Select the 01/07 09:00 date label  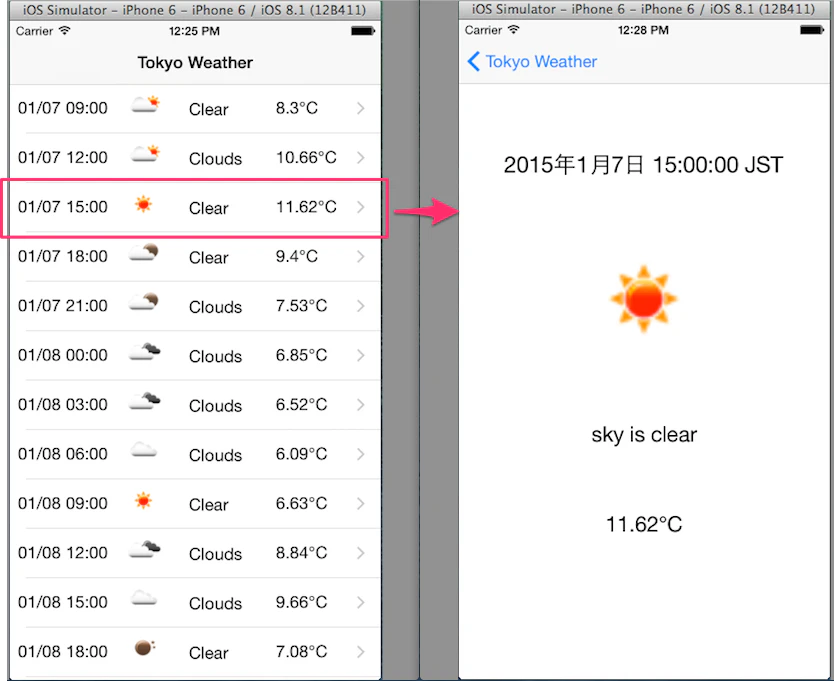(63, 108)
